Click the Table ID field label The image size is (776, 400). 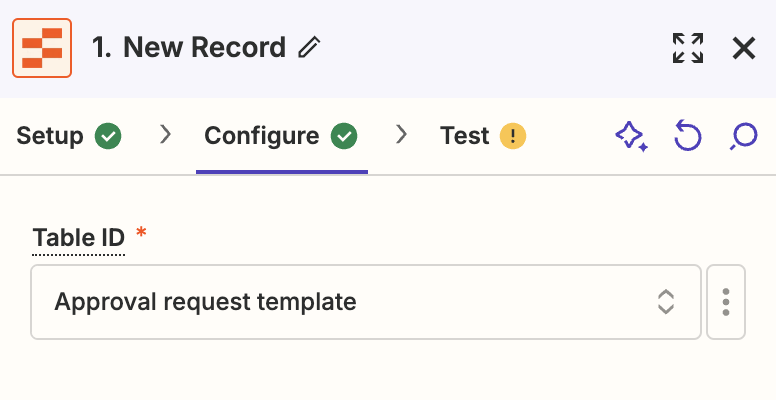pyautogui.click(x=79, y=238)
